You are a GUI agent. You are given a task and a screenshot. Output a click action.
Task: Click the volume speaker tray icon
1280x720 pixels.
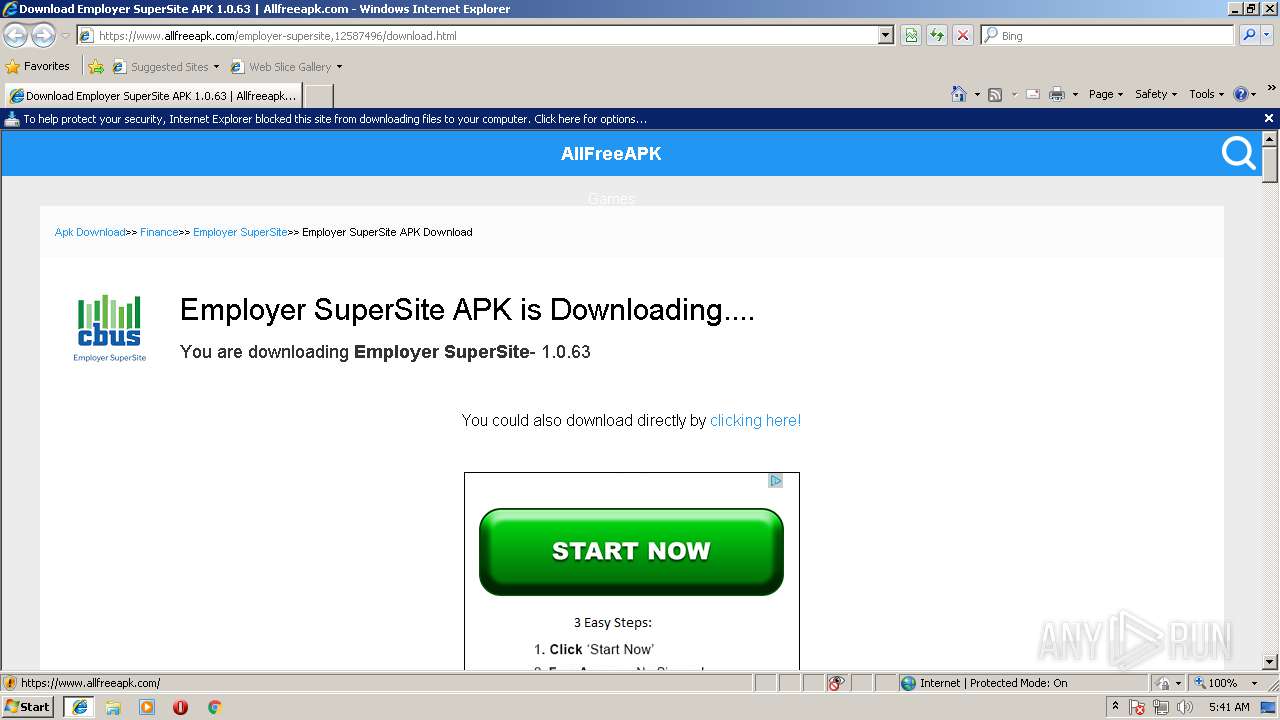pos(1185,707)
